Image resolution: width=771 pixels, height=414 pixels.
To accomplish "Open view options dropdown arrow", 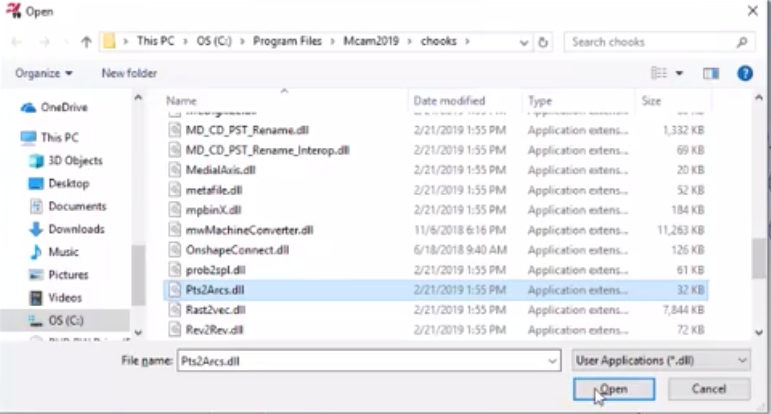I will click(679, 73).
